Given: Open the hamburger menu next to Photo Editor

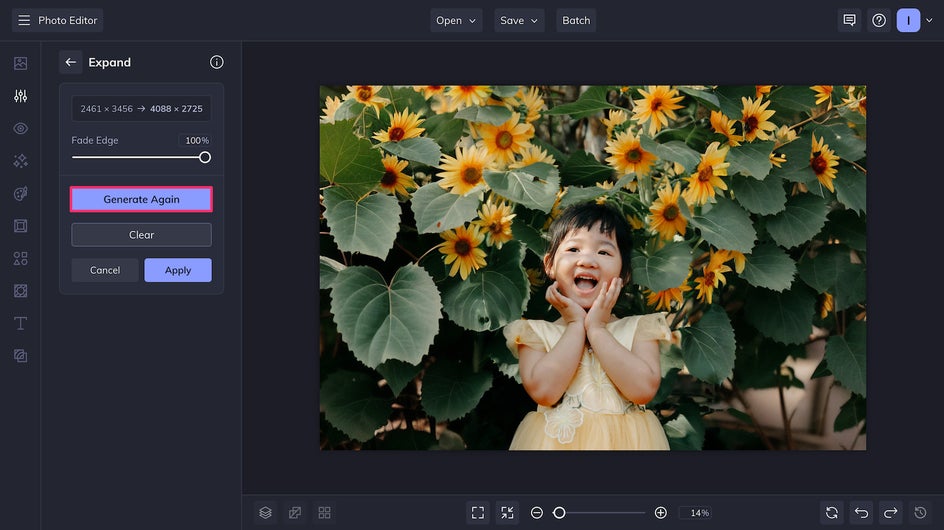Looking at the screenshot, I should click(24, 20).
